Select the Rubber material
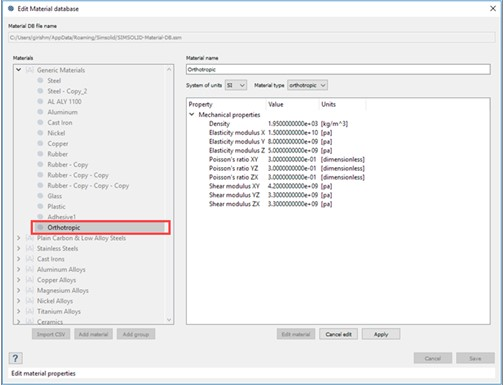The width and height of the screenshot is (504, 385). (58, 154)
